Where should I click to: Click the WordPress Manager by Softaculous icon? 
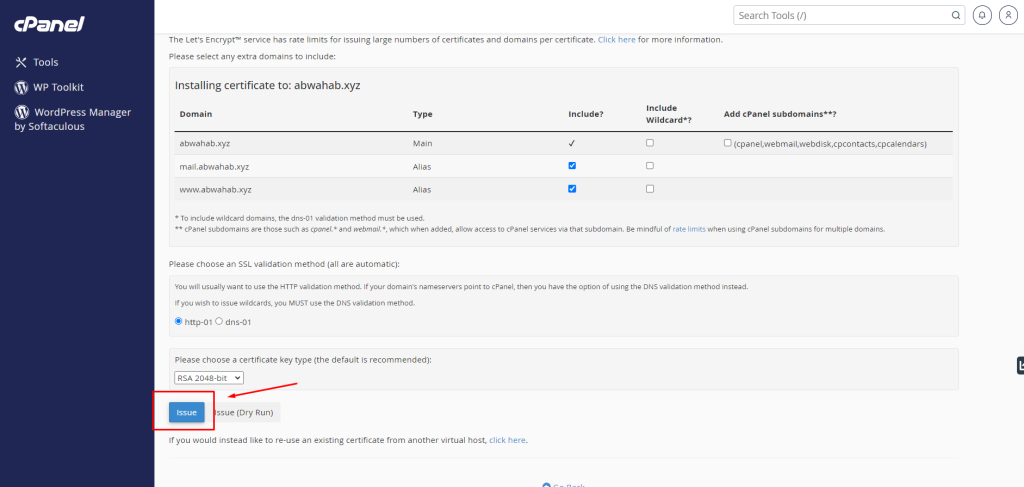click(20, 112)
